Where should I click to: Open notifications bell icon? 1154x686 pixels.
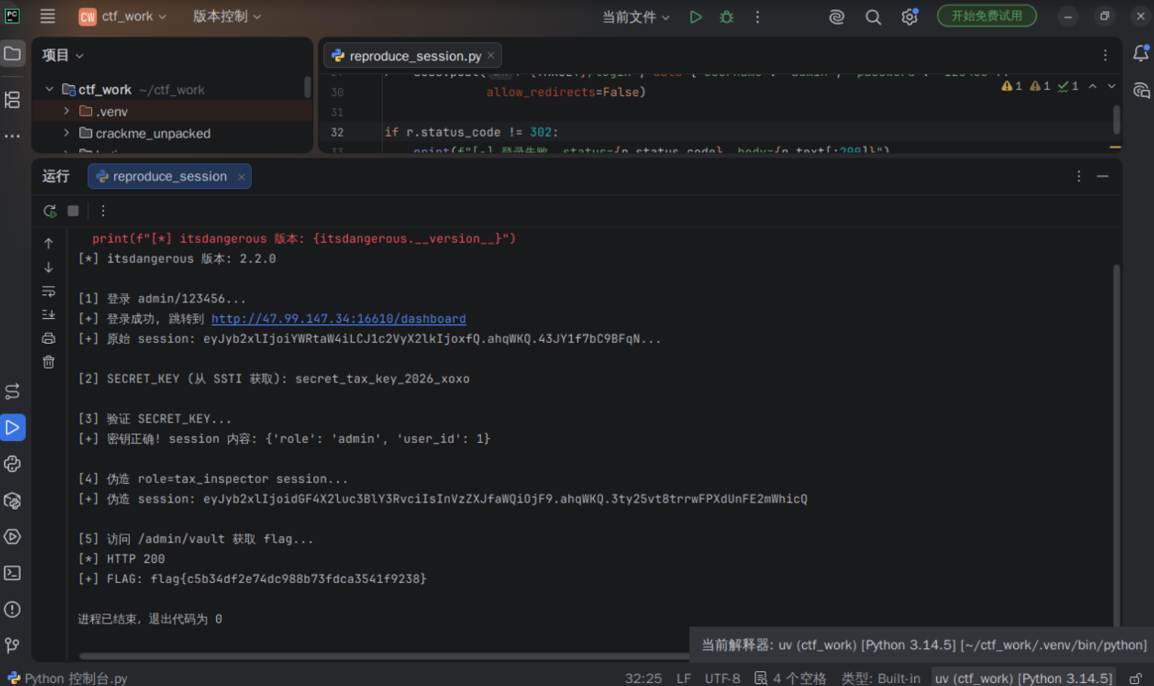tap(1141, 53)
